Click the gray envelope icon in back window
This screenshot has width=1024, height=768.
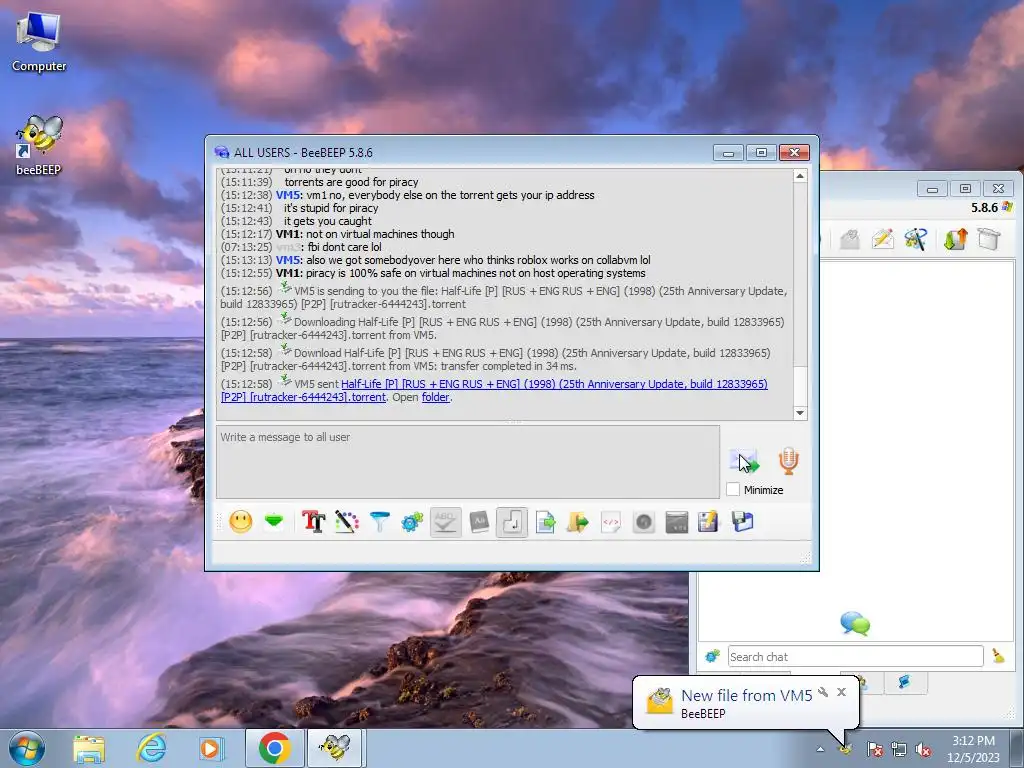850,239
